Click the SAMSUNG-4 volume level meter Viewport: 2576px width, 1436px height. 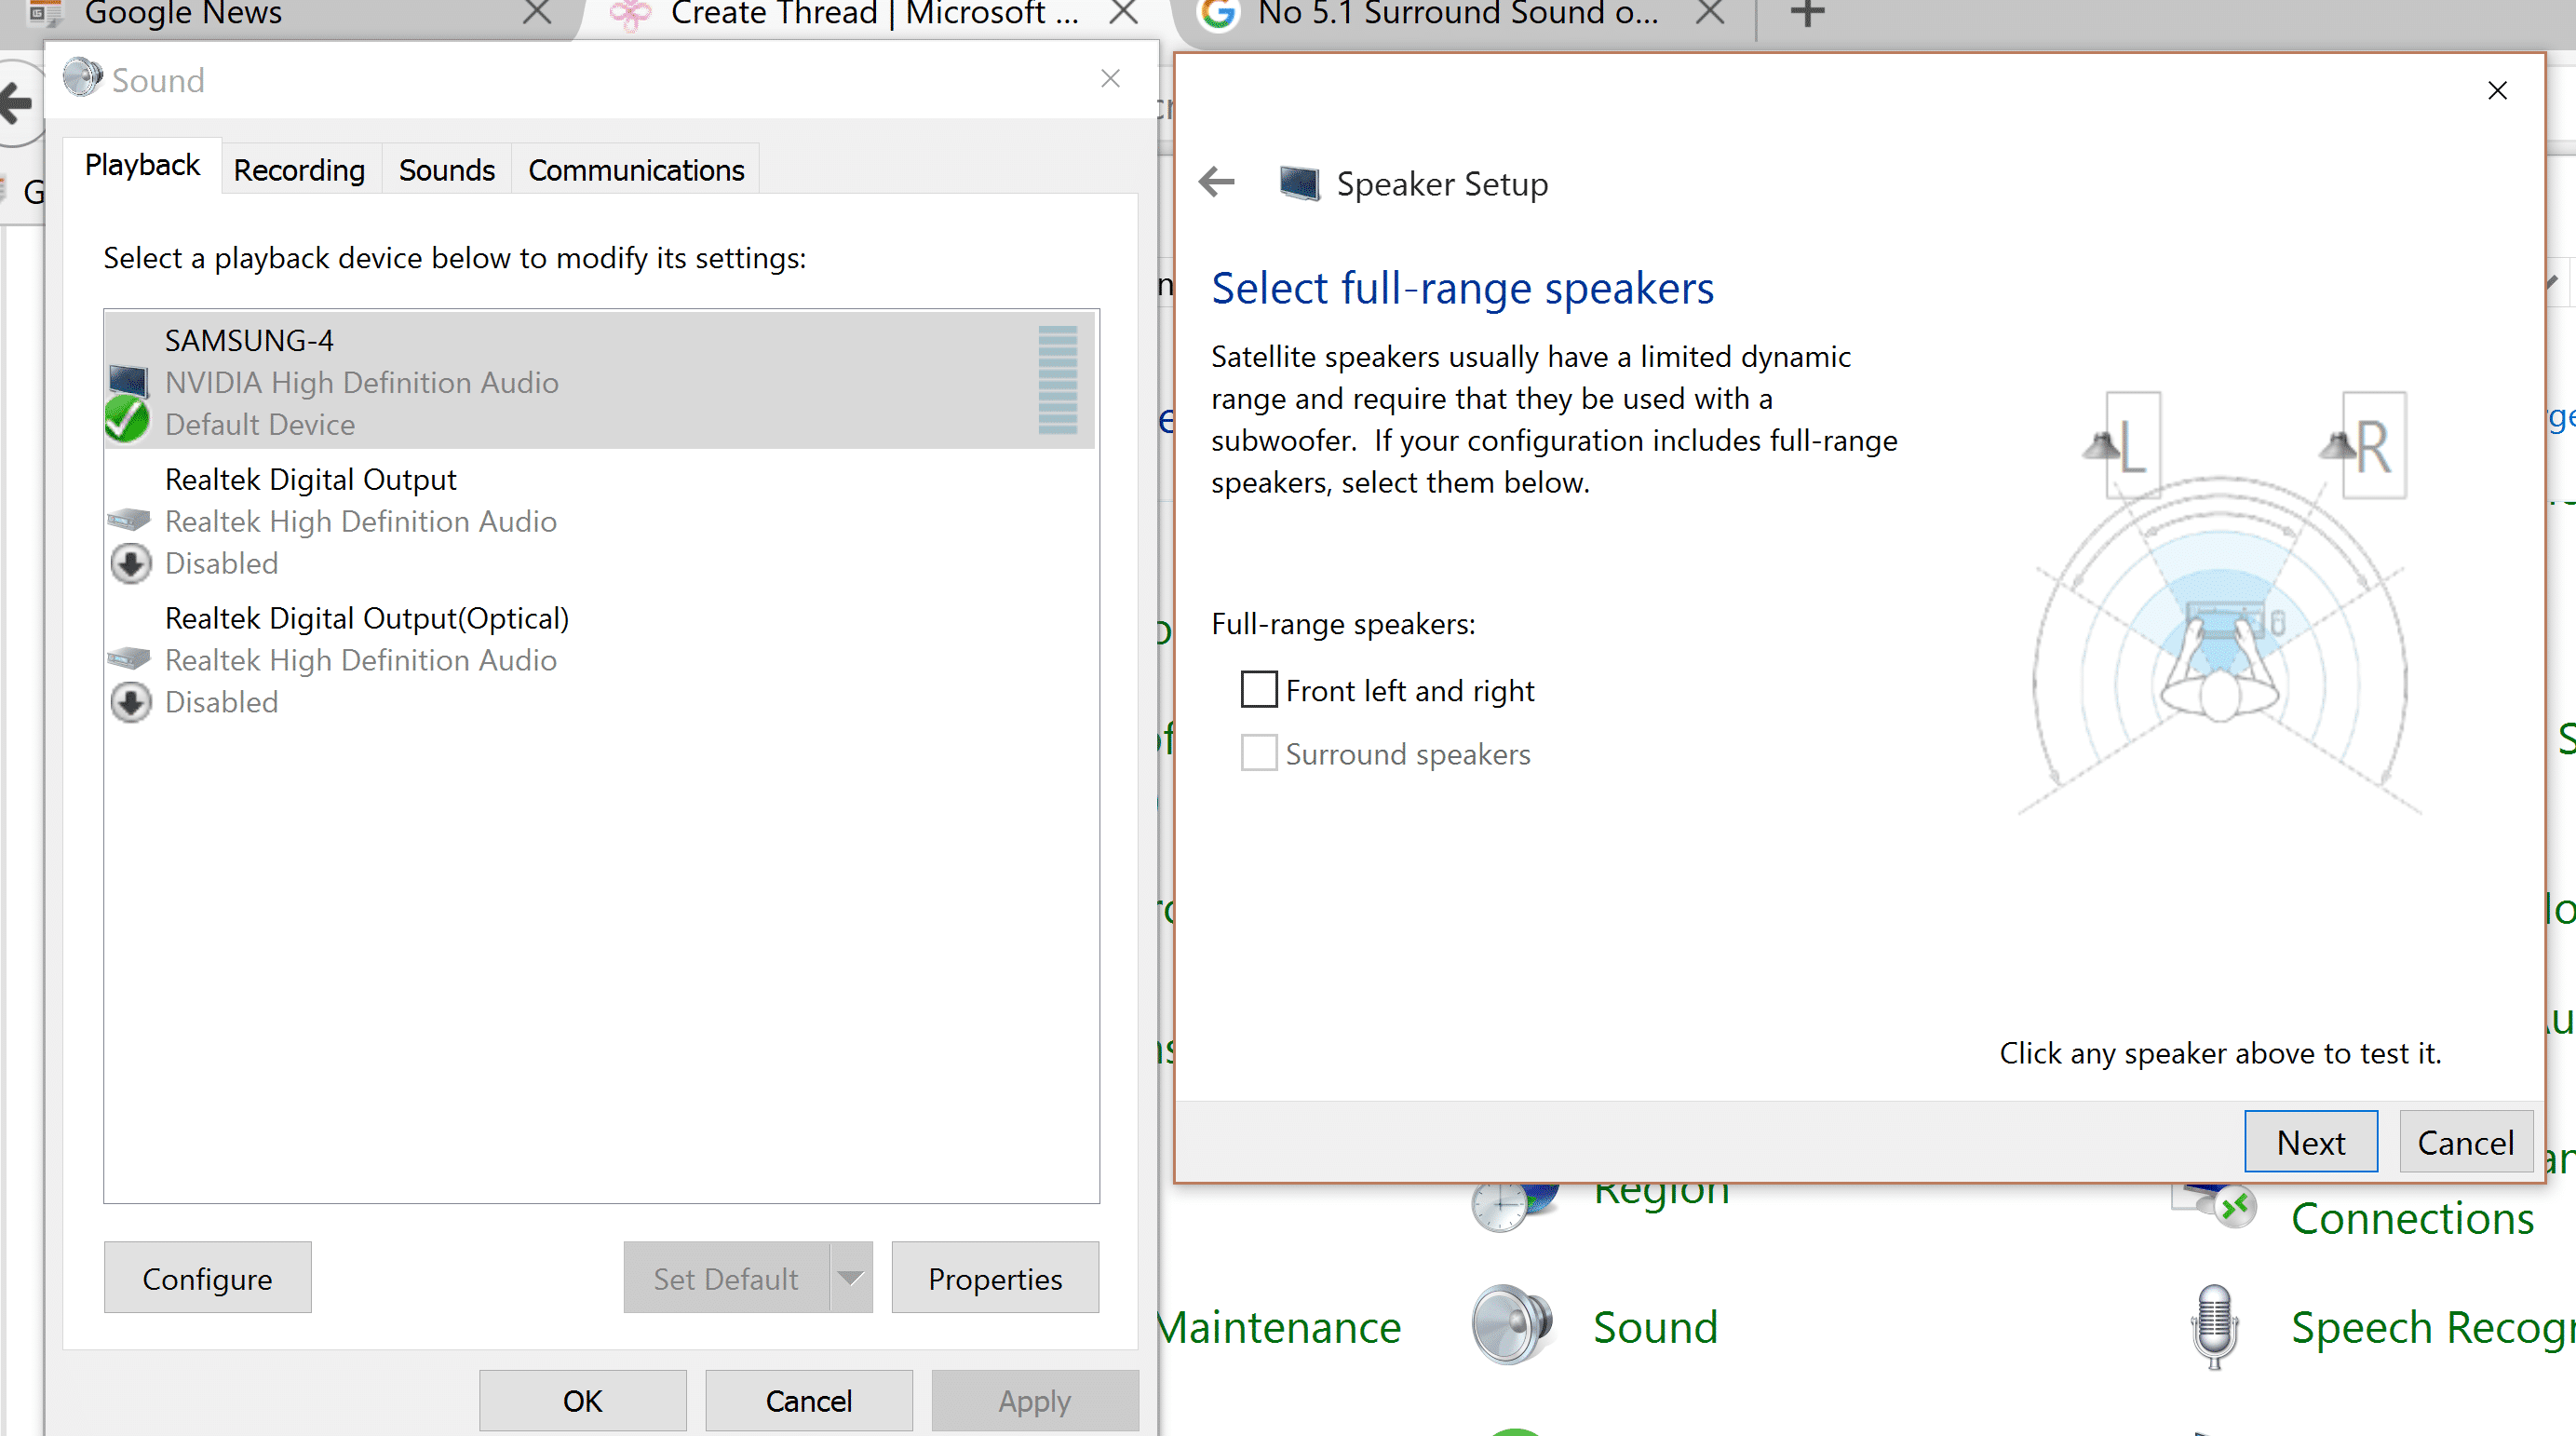(x=1057, y=380)
